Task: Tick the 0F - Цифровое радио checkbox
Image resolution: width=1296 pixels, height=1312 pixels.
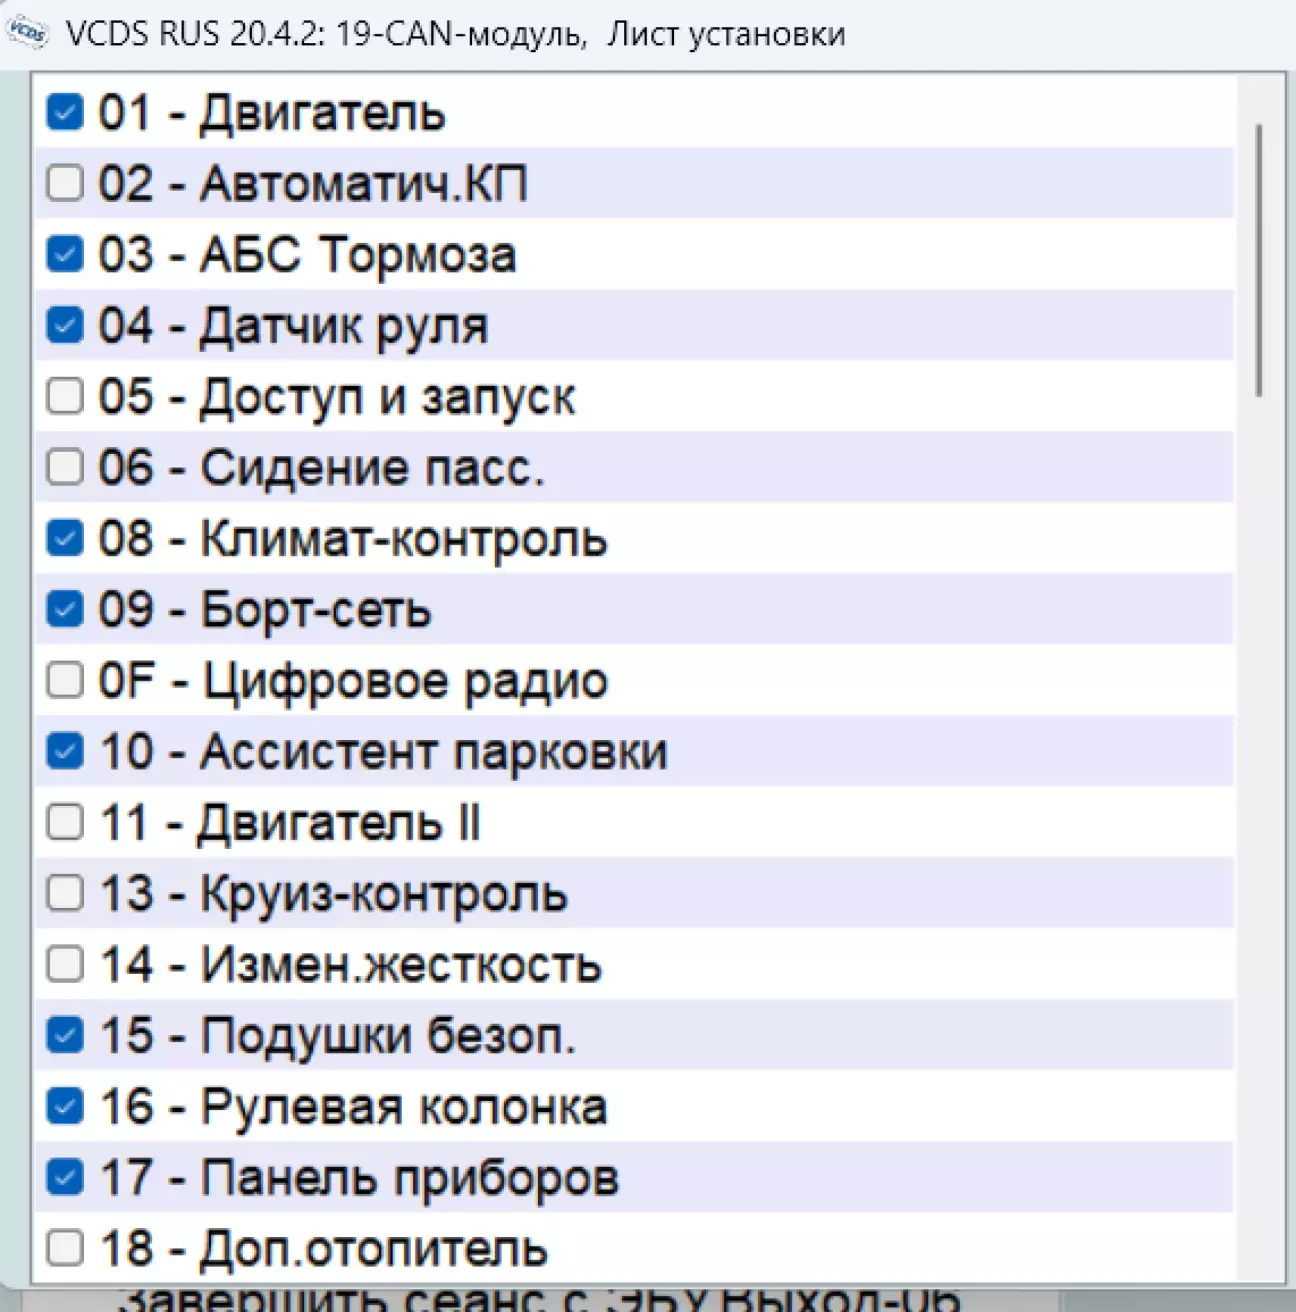Action: pos(65,680)
